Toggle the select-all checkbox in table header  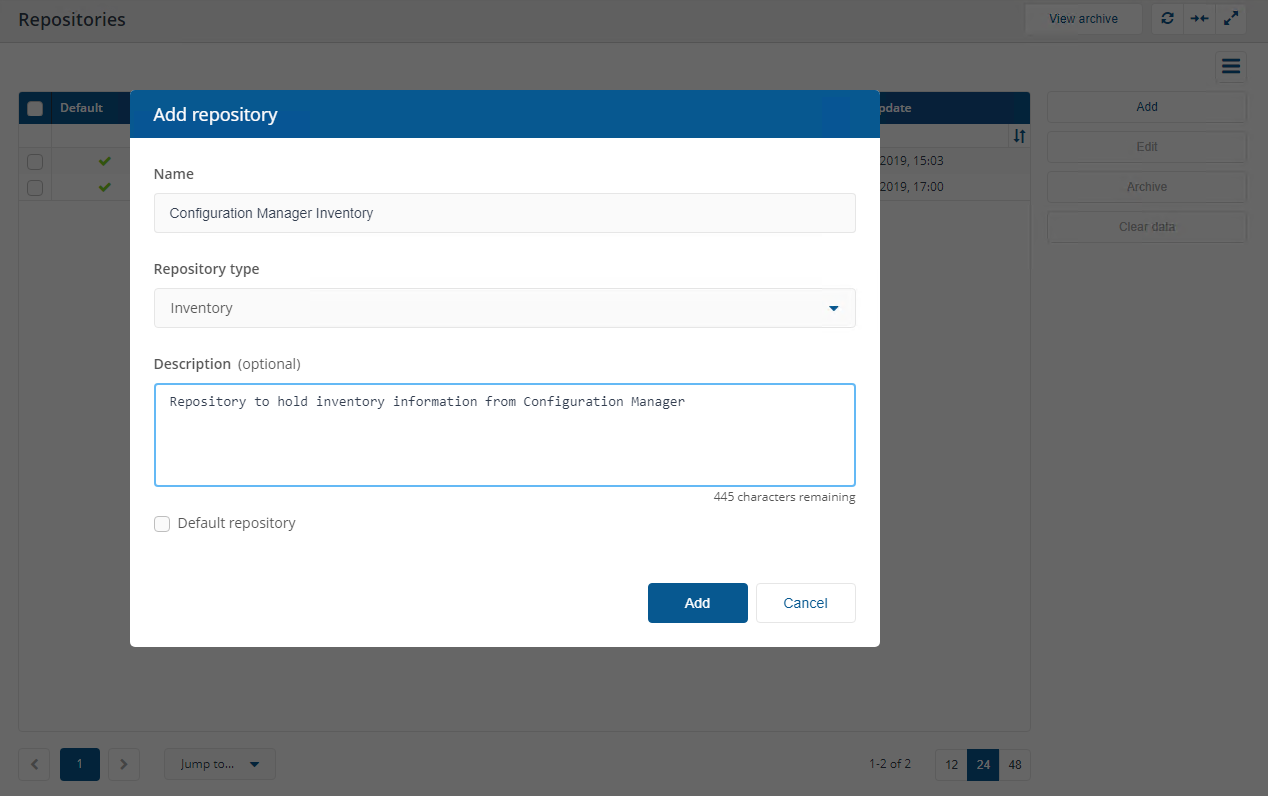click(x=35, y=108)
